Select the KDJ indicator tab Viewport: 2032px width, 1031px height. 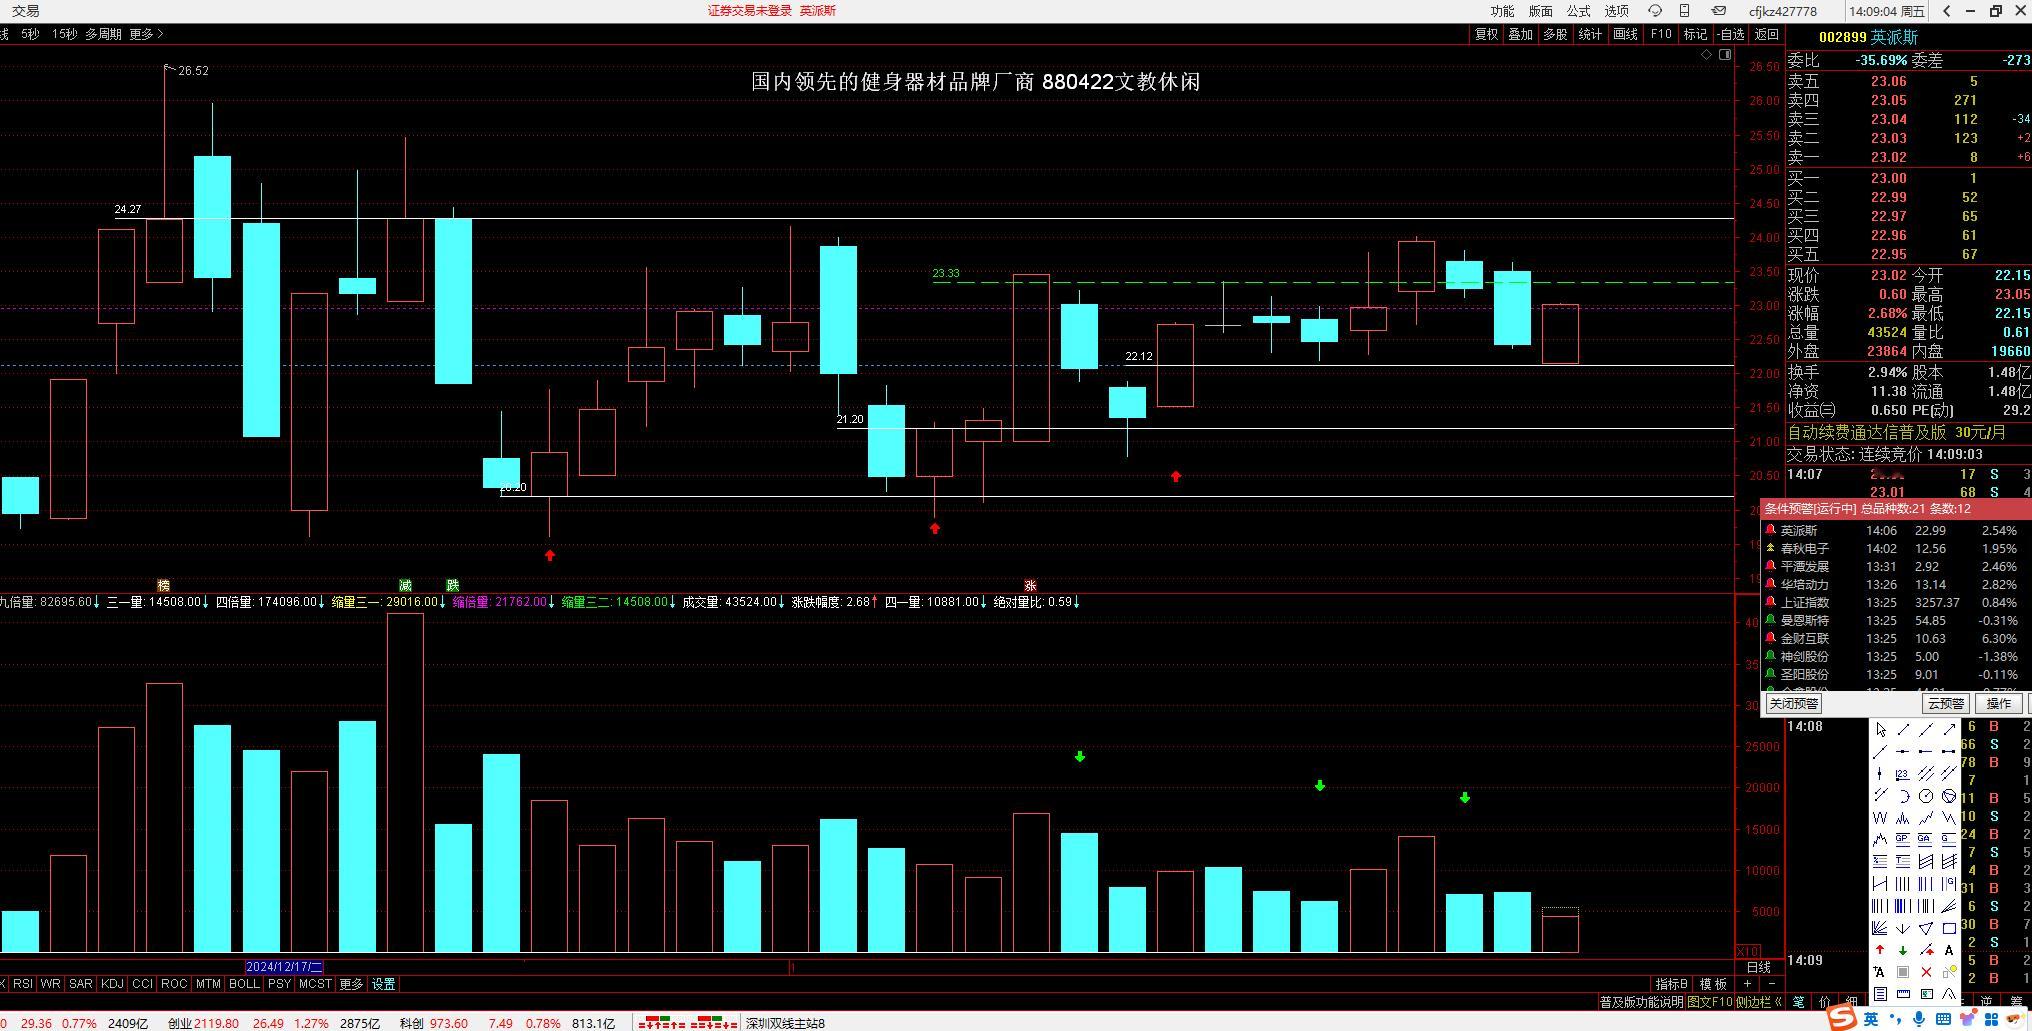coord(112,984)
